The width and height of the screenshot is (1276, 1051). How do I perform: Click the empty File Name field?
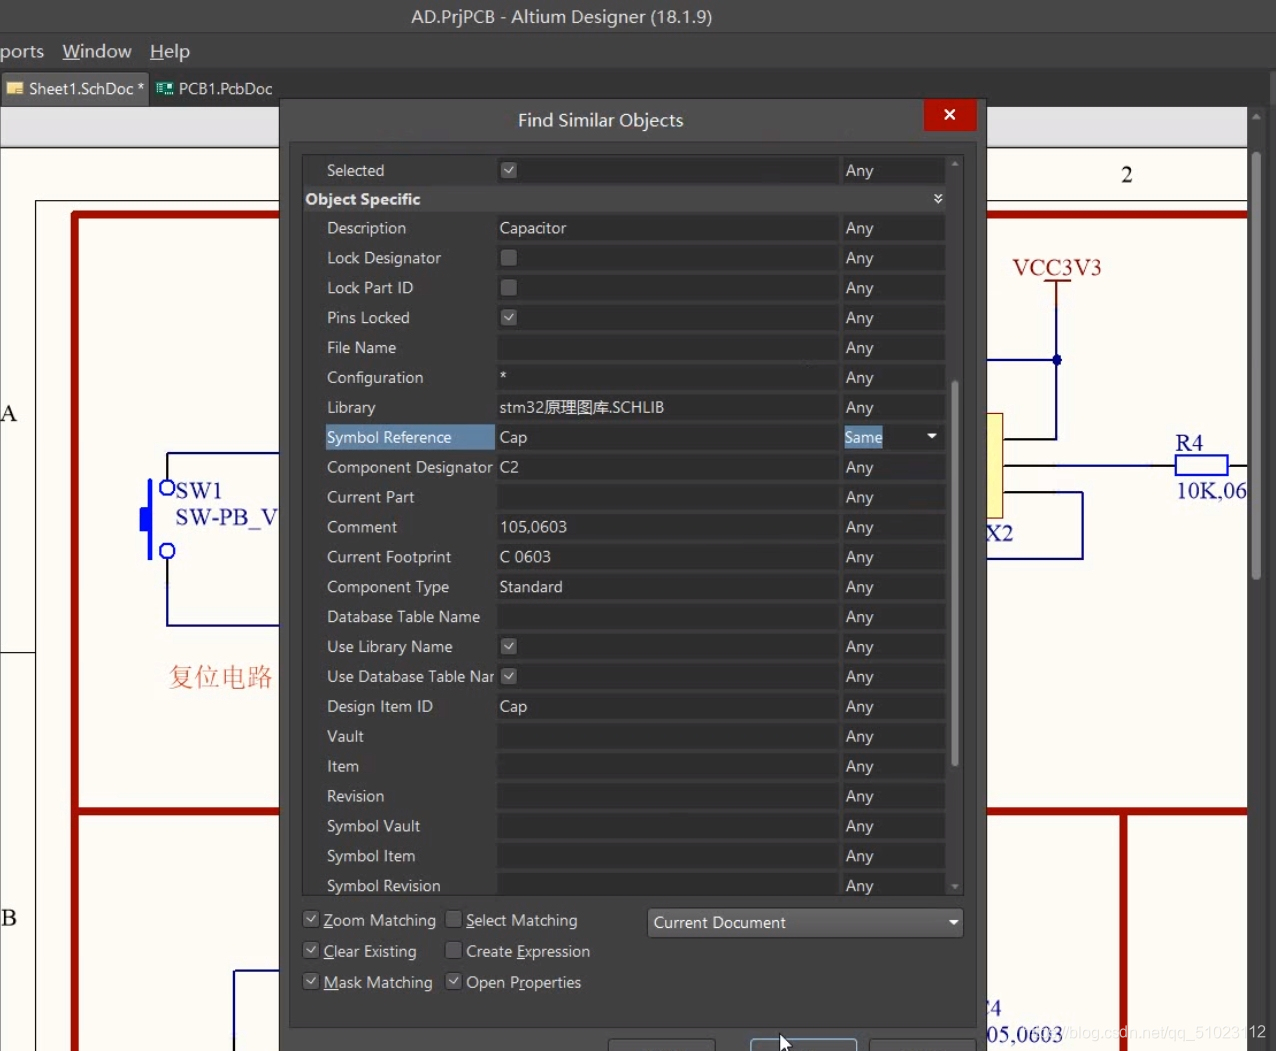(x=668, y=347)
